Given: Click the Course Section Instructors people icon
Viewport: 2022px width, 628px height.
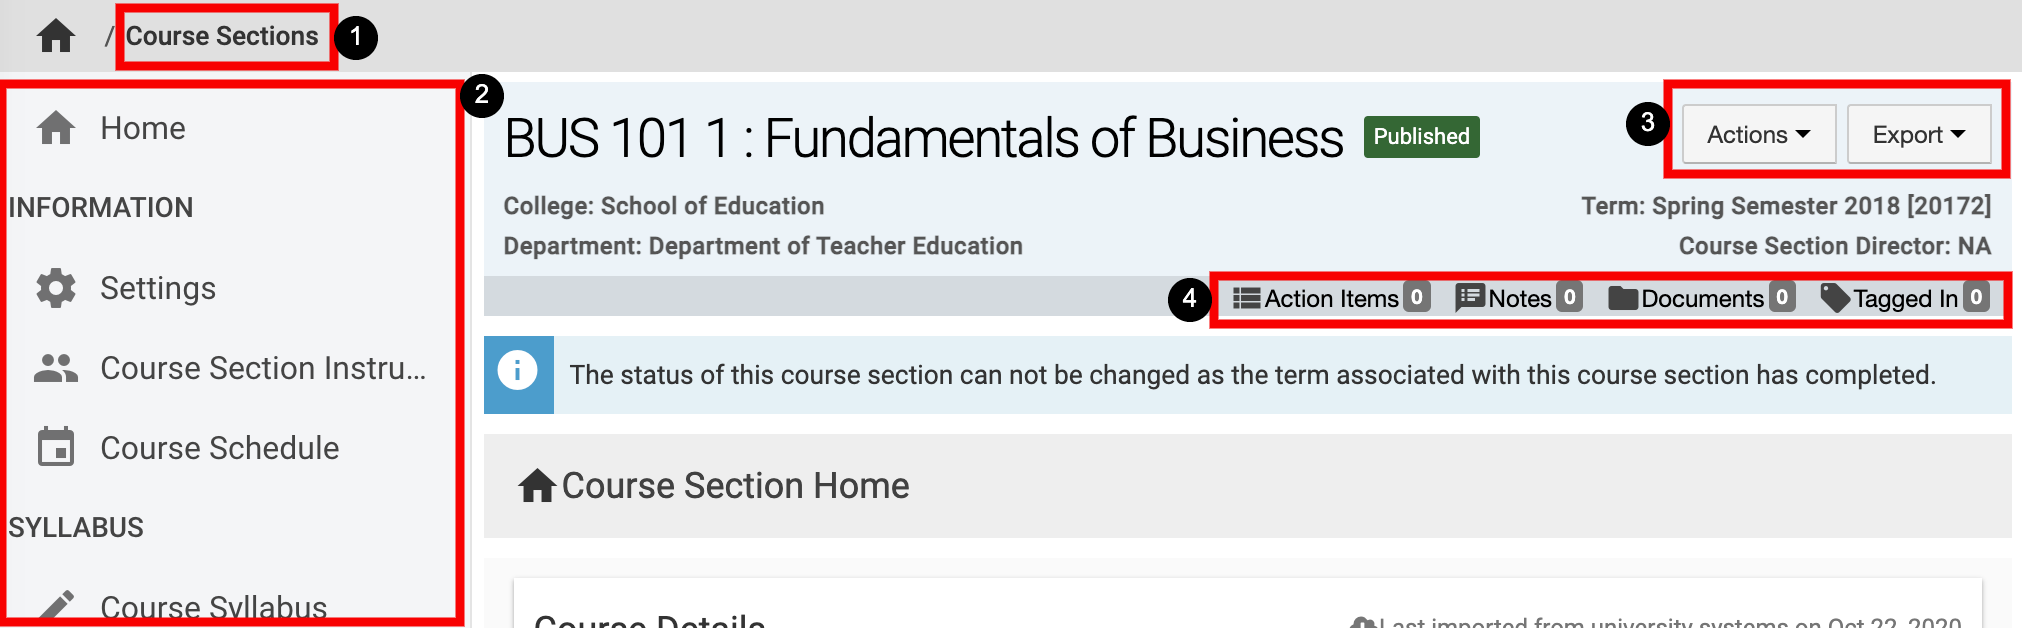Looking at the screenshot, I should [56, 368].
